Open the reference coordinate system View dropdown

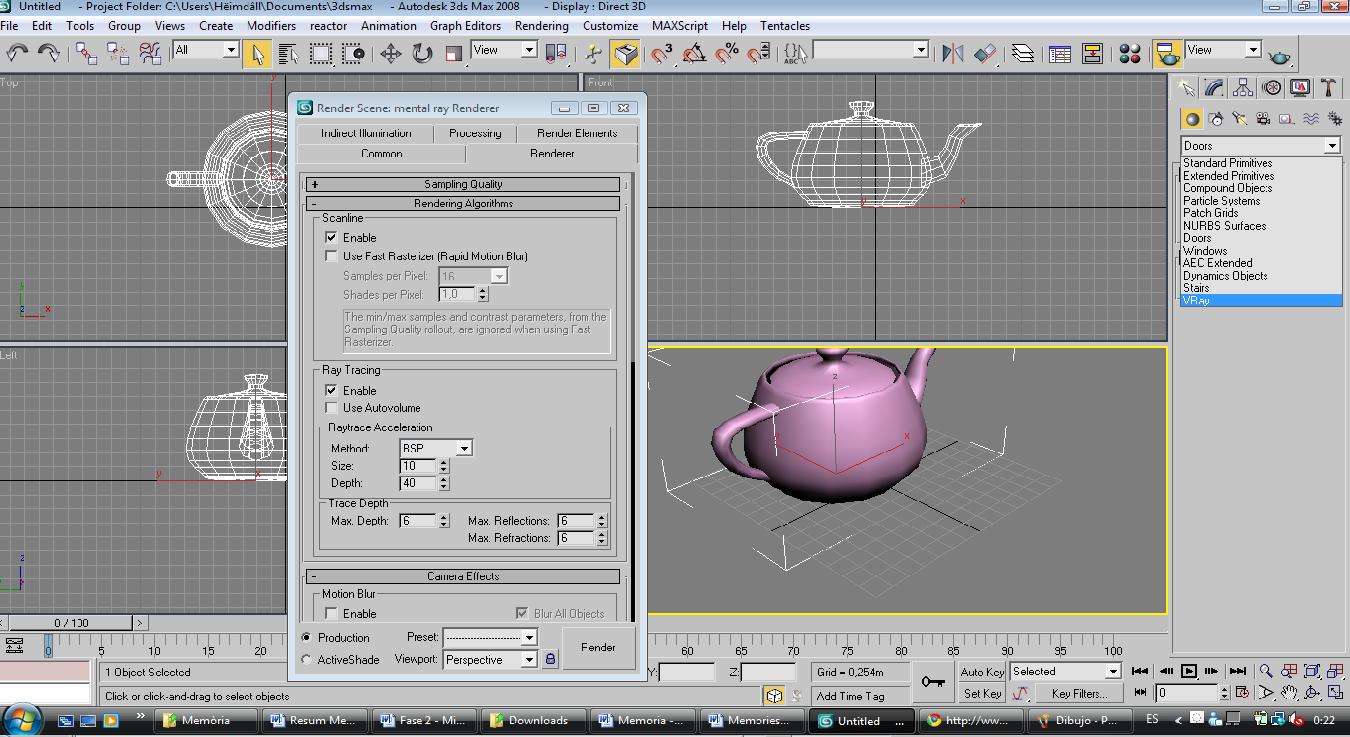505,50
